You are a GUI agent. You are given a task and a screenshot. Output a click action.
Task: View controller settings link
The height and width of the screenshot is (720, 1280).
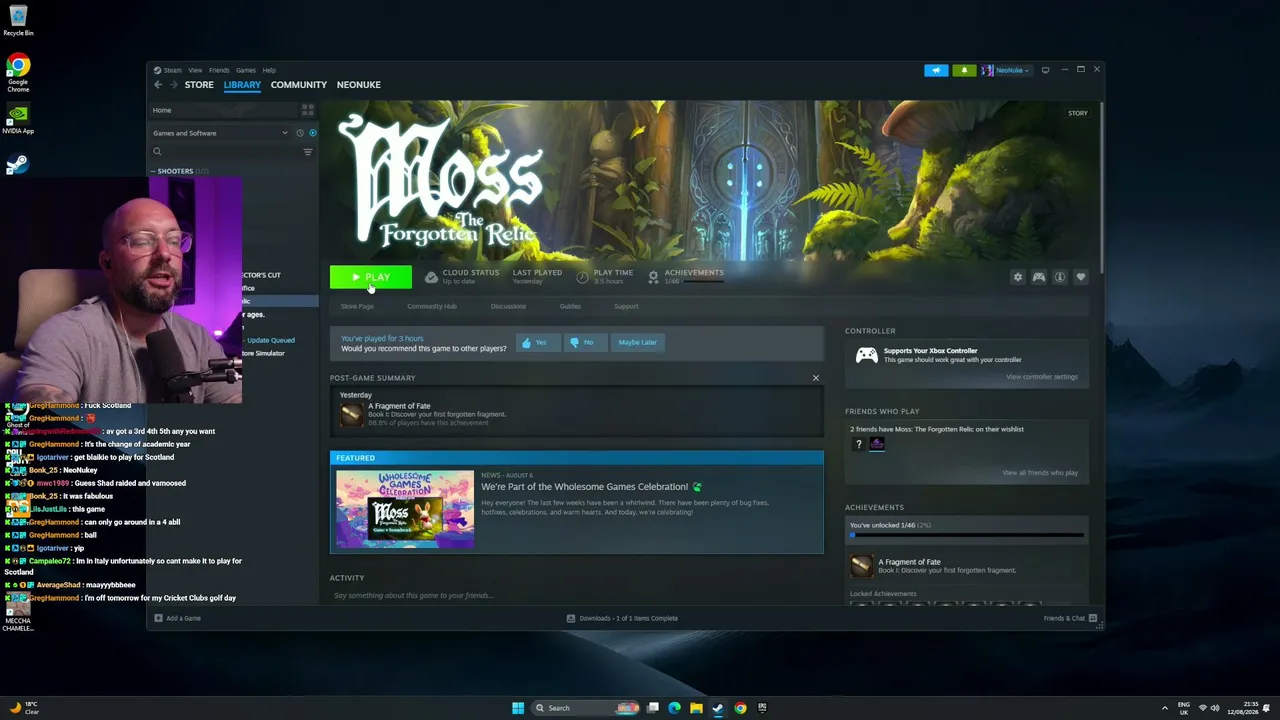tap(1042, 377)
